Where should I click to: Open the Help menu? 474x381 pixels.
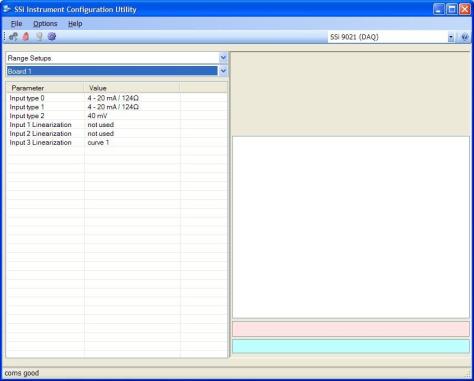75,24
